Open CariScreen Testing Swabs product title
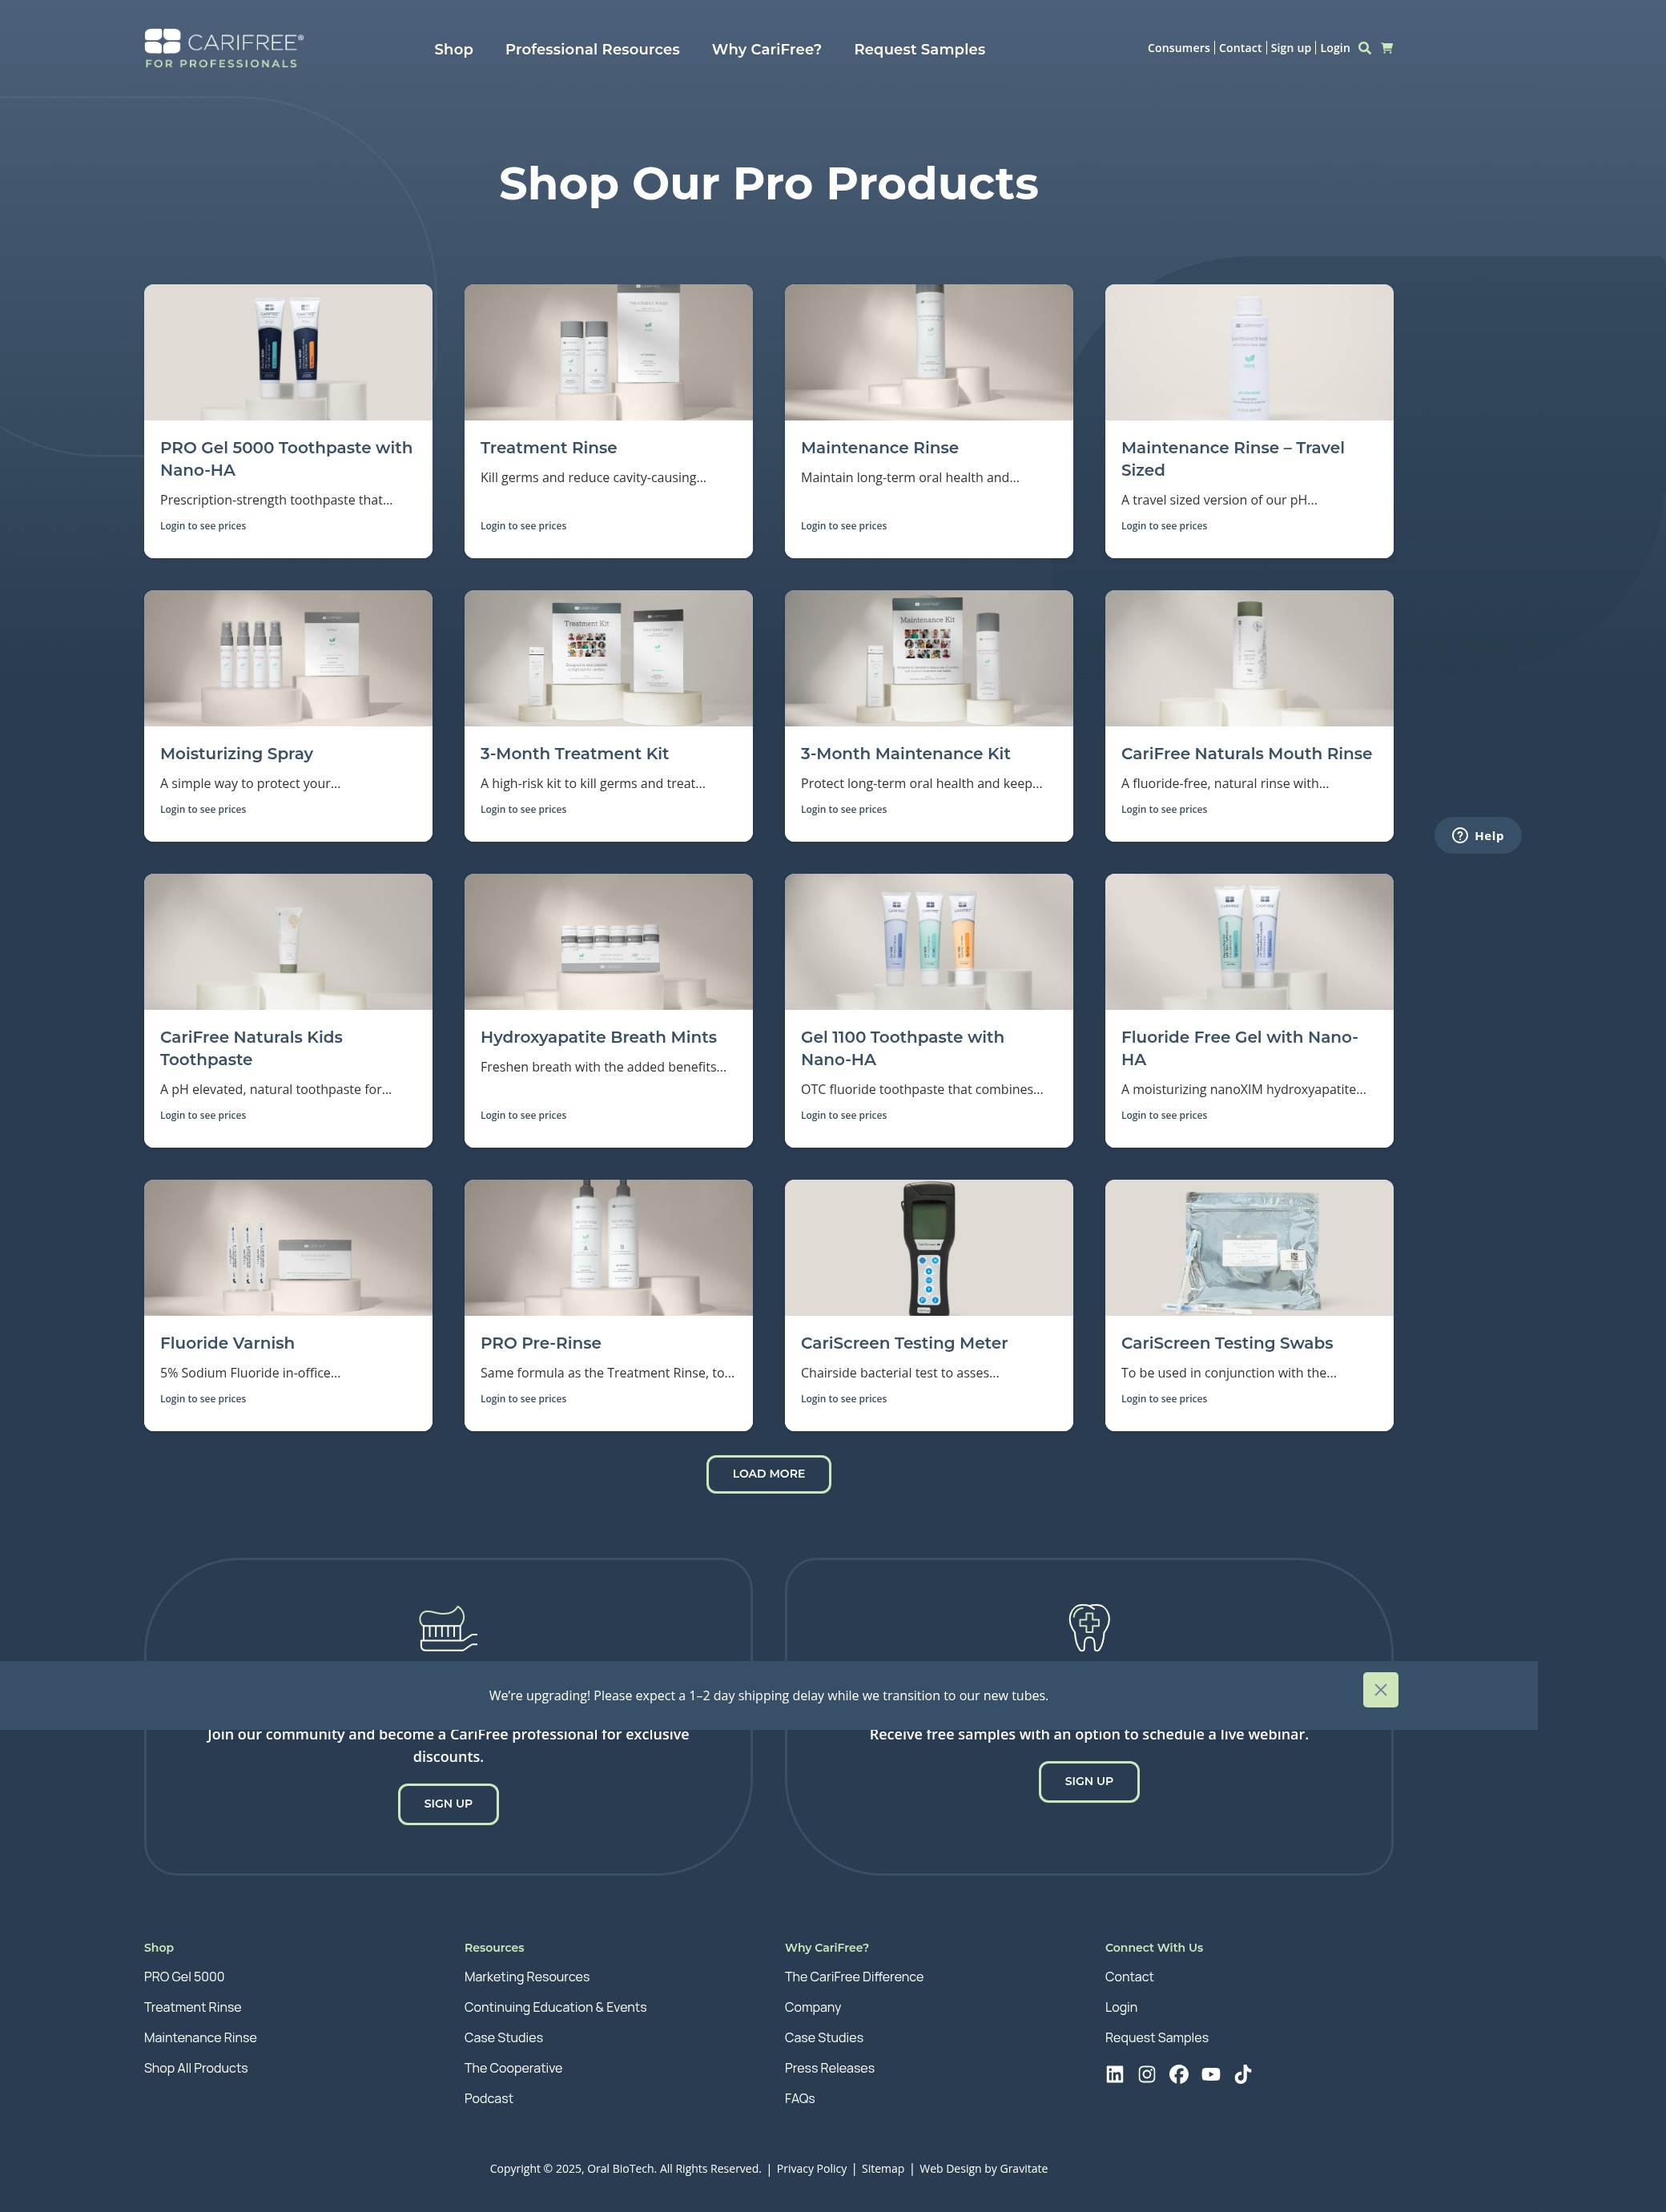Image resolution: width=1666 pixels, height=2212 pixels. pyautogui.click(x=1227, y=1343)
